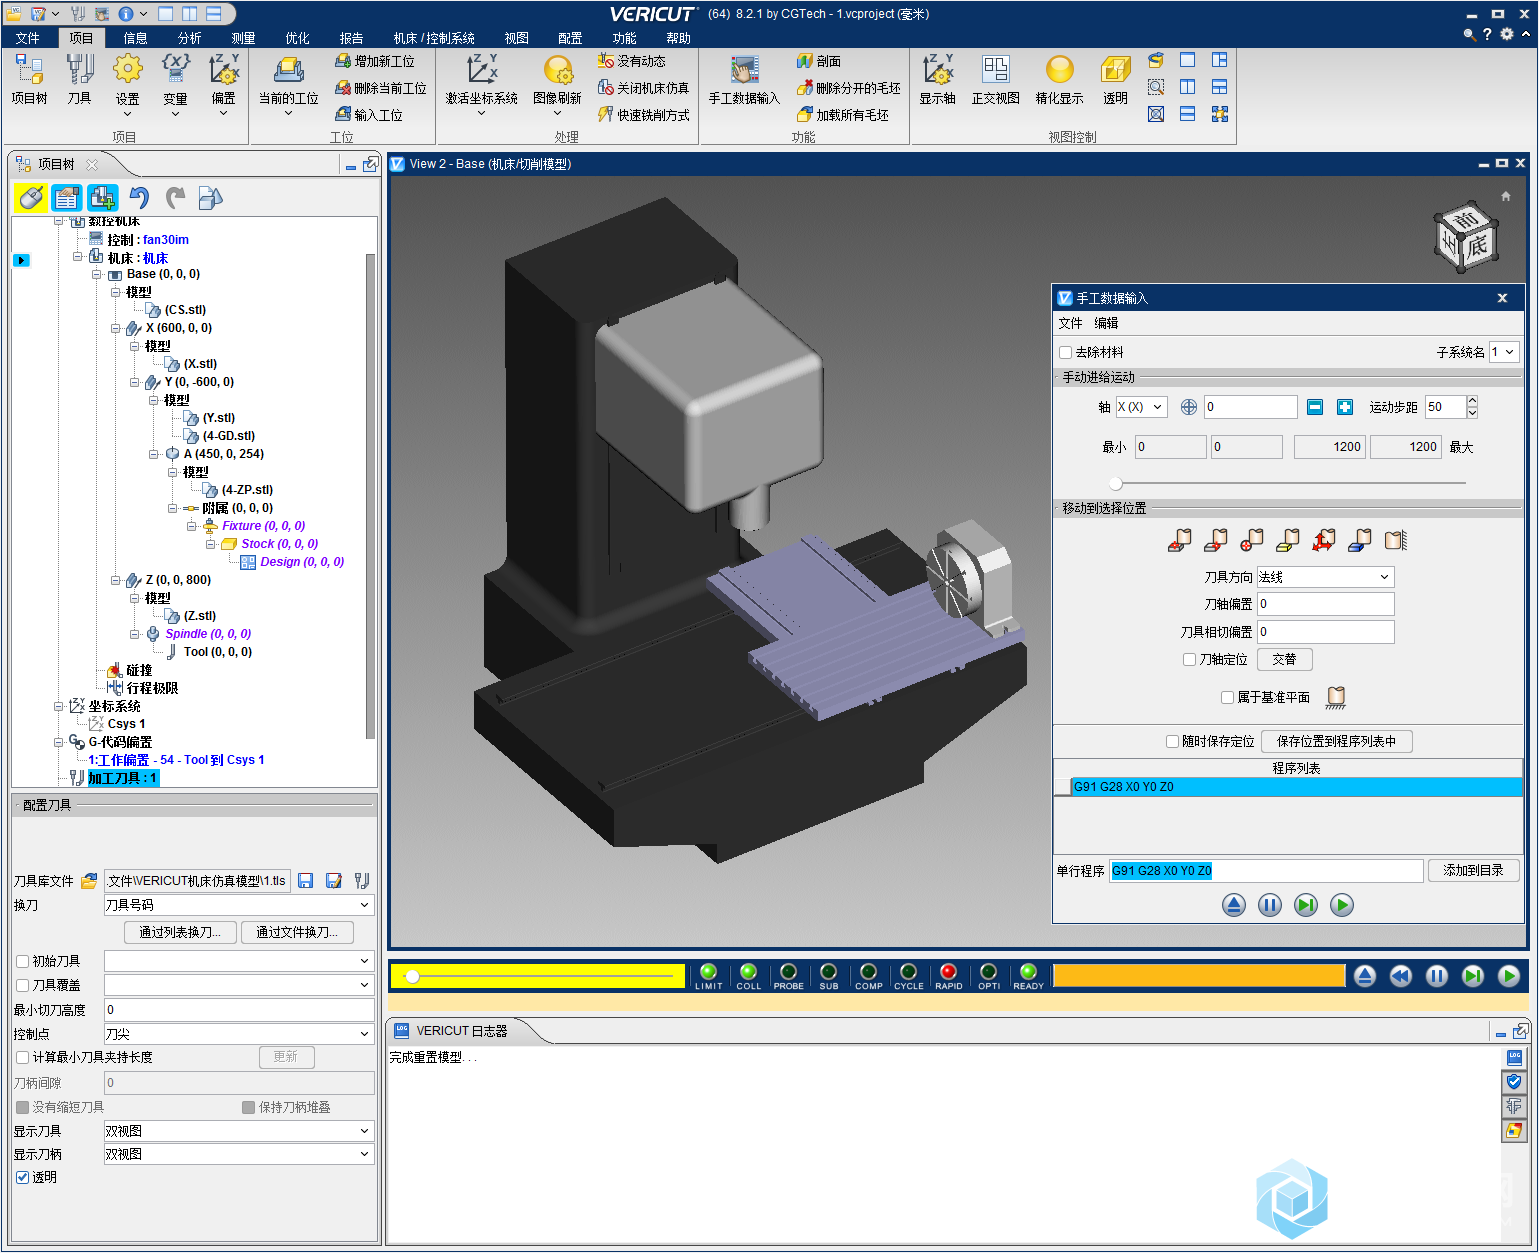Open 手工数据输入 ribbon tool
1539x1253 pixels.
click(744, 79)
